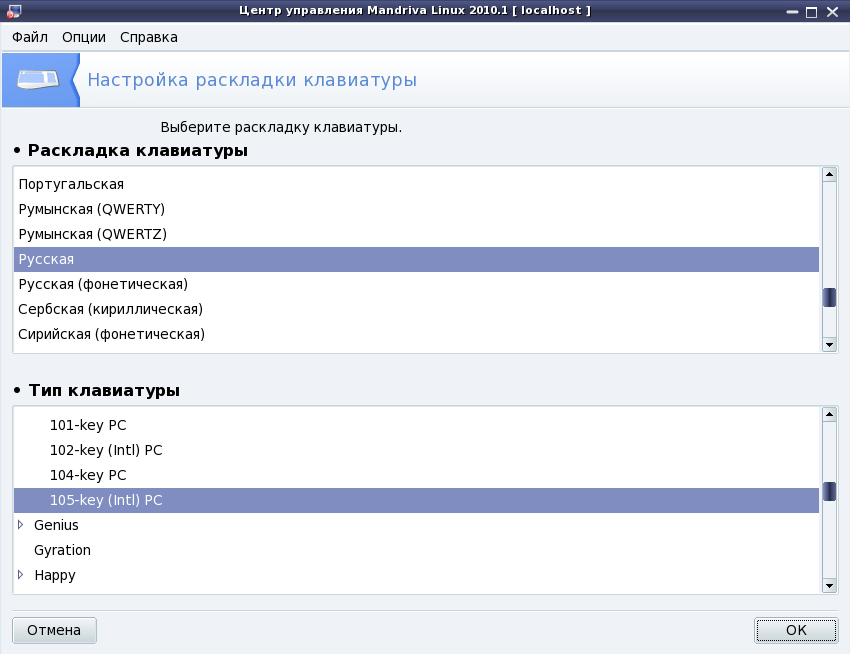Image resolution: width=850 pixels, height=654 pixels.
Task: Expand the Happy keyboard group
Action: click(21, 574)
